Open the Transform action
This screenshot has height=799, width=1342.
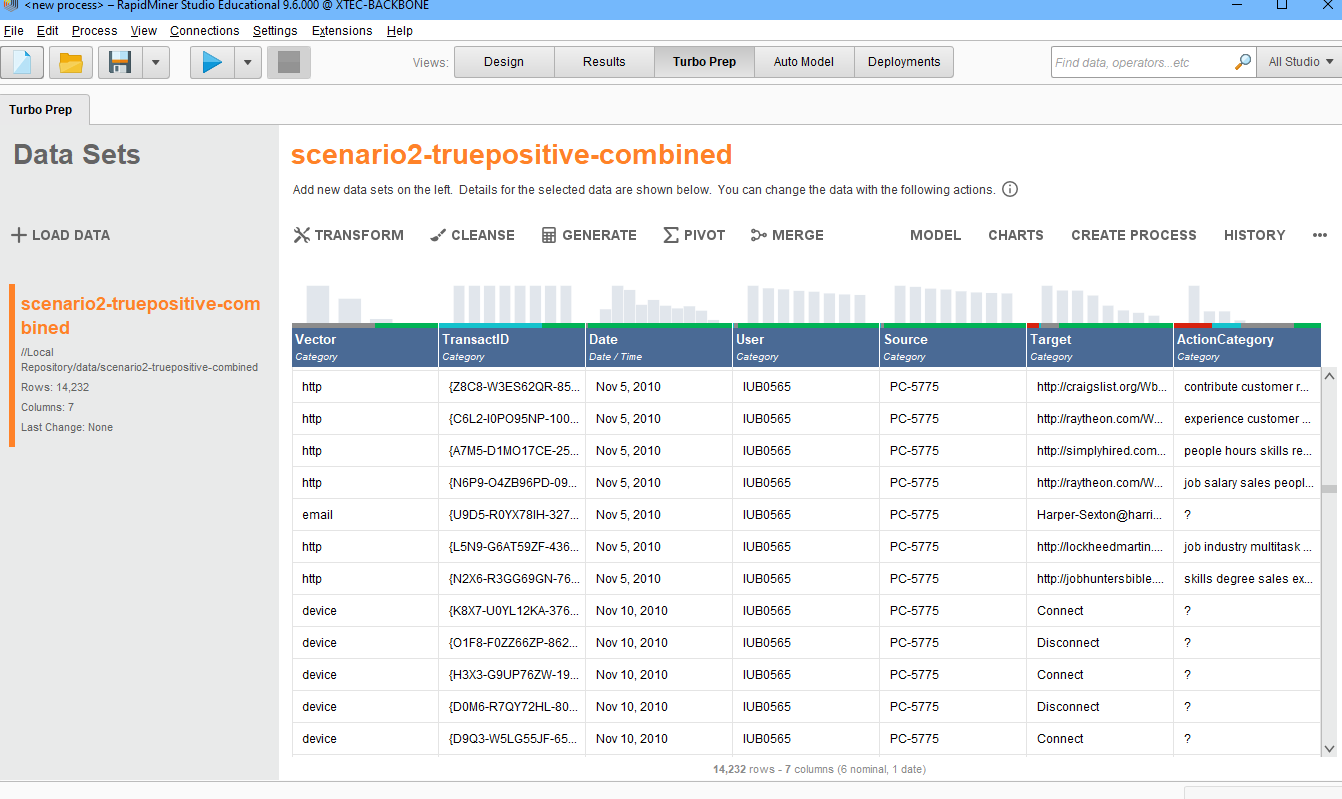point(349,235)
